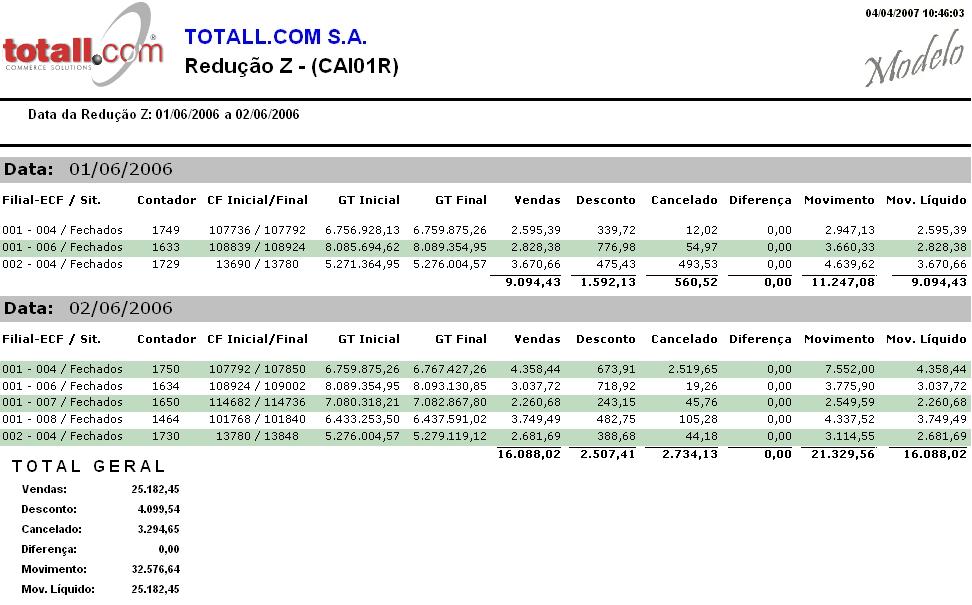Click the "Data da Redução Z" date range line
972x605 pixels.
(164, 114)
